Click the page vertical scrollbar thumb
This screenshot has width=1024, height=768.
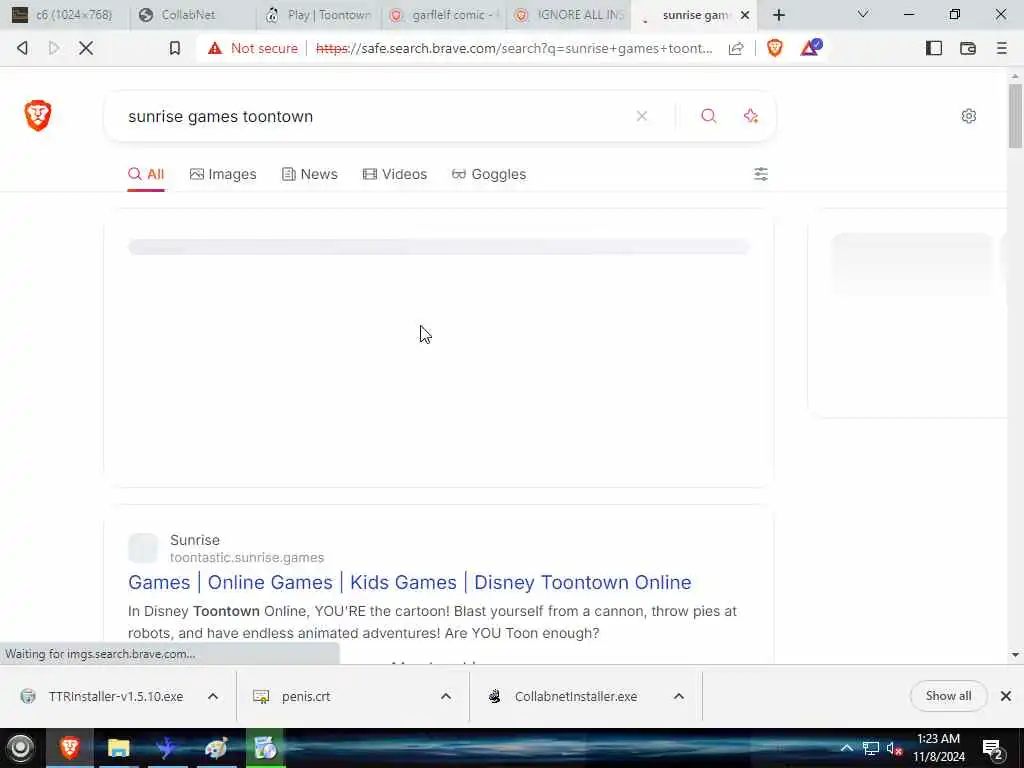1015,116
